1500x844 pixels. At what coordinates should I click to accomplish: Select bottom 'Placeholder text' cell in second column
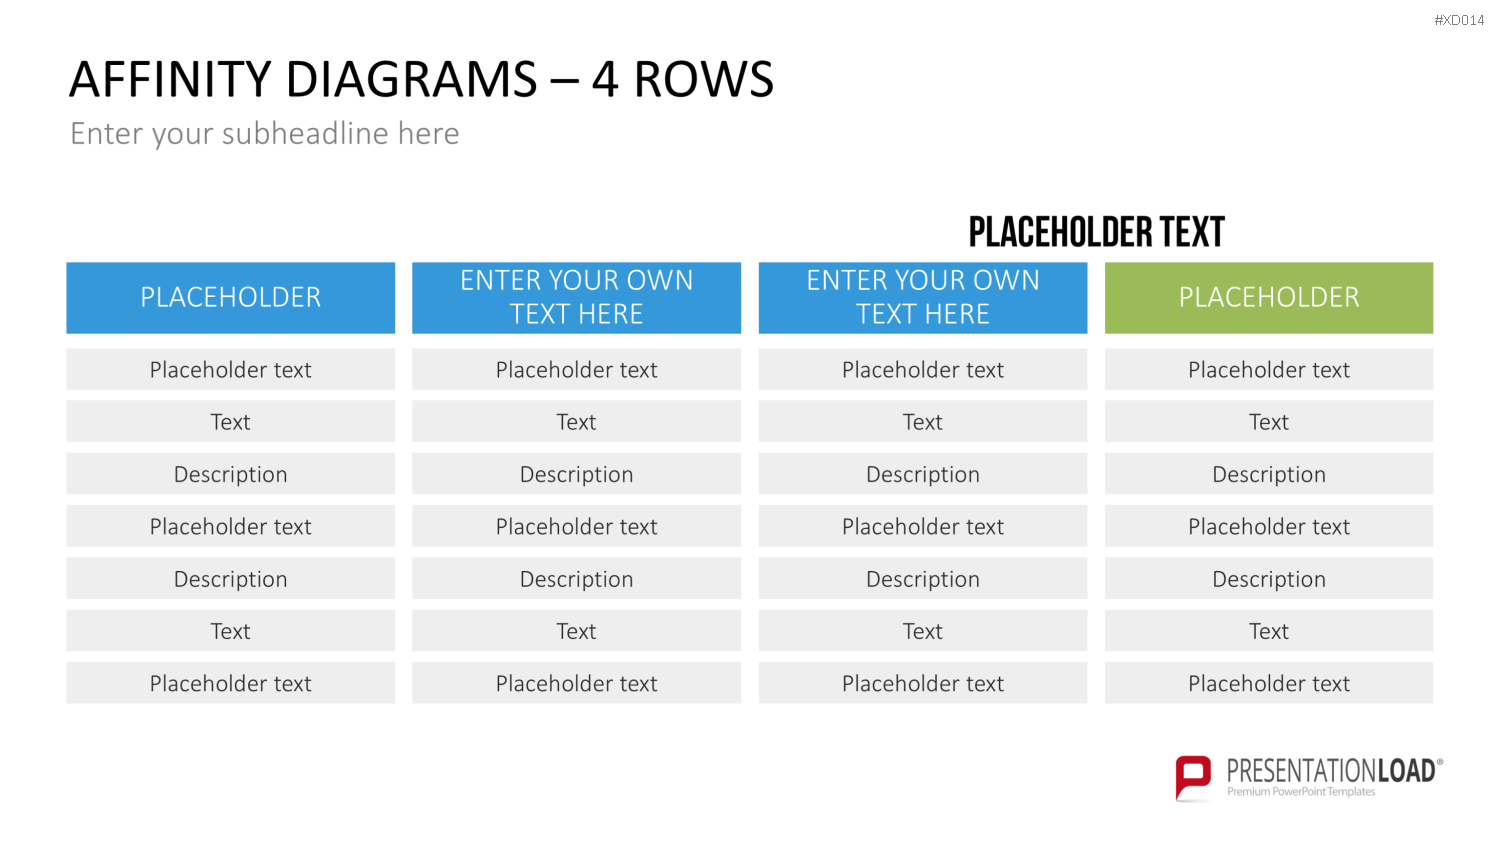(577, 683)
